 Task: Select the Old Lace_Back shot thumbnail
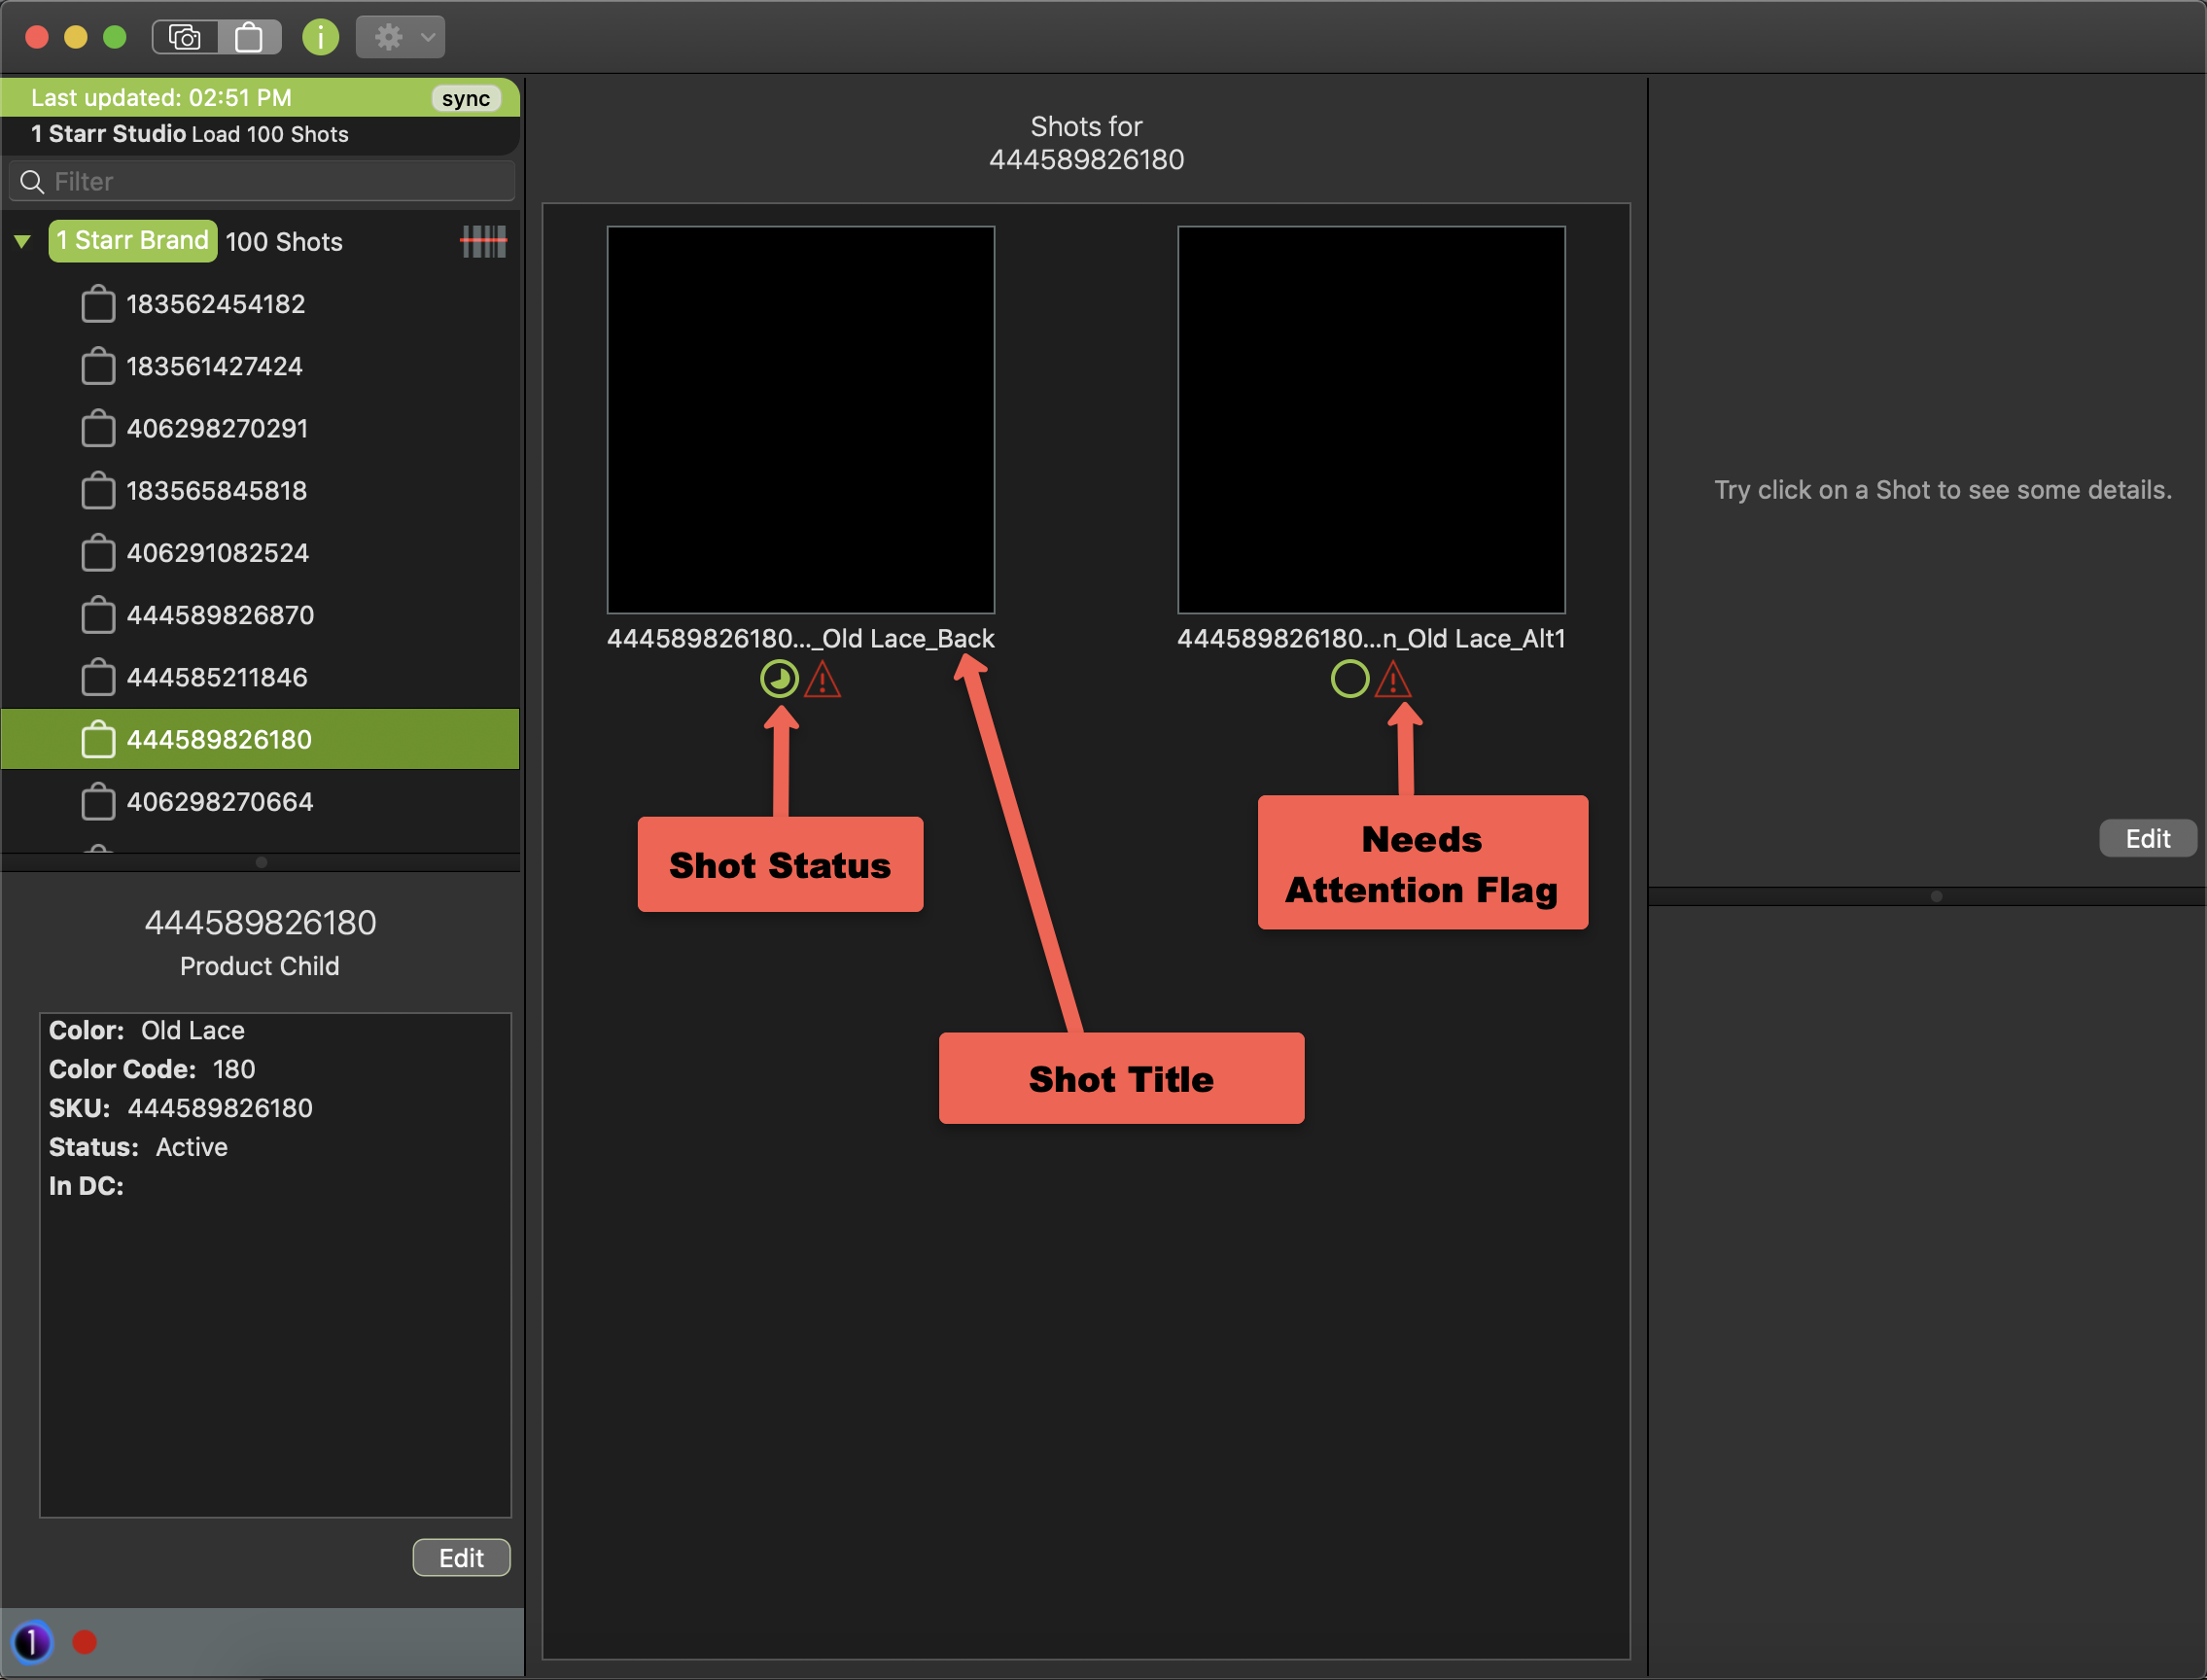point(800,419)
